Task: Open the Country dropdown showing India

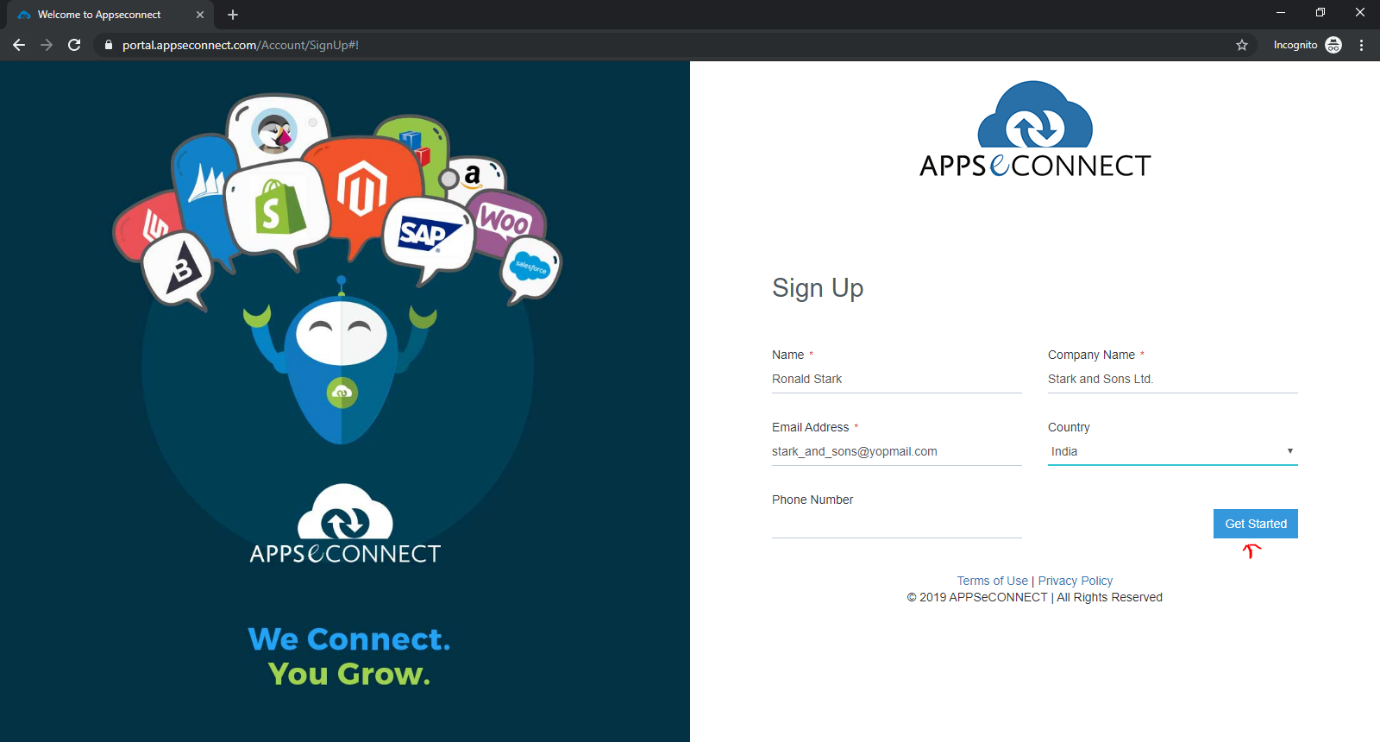Action: pos(1173,452)
